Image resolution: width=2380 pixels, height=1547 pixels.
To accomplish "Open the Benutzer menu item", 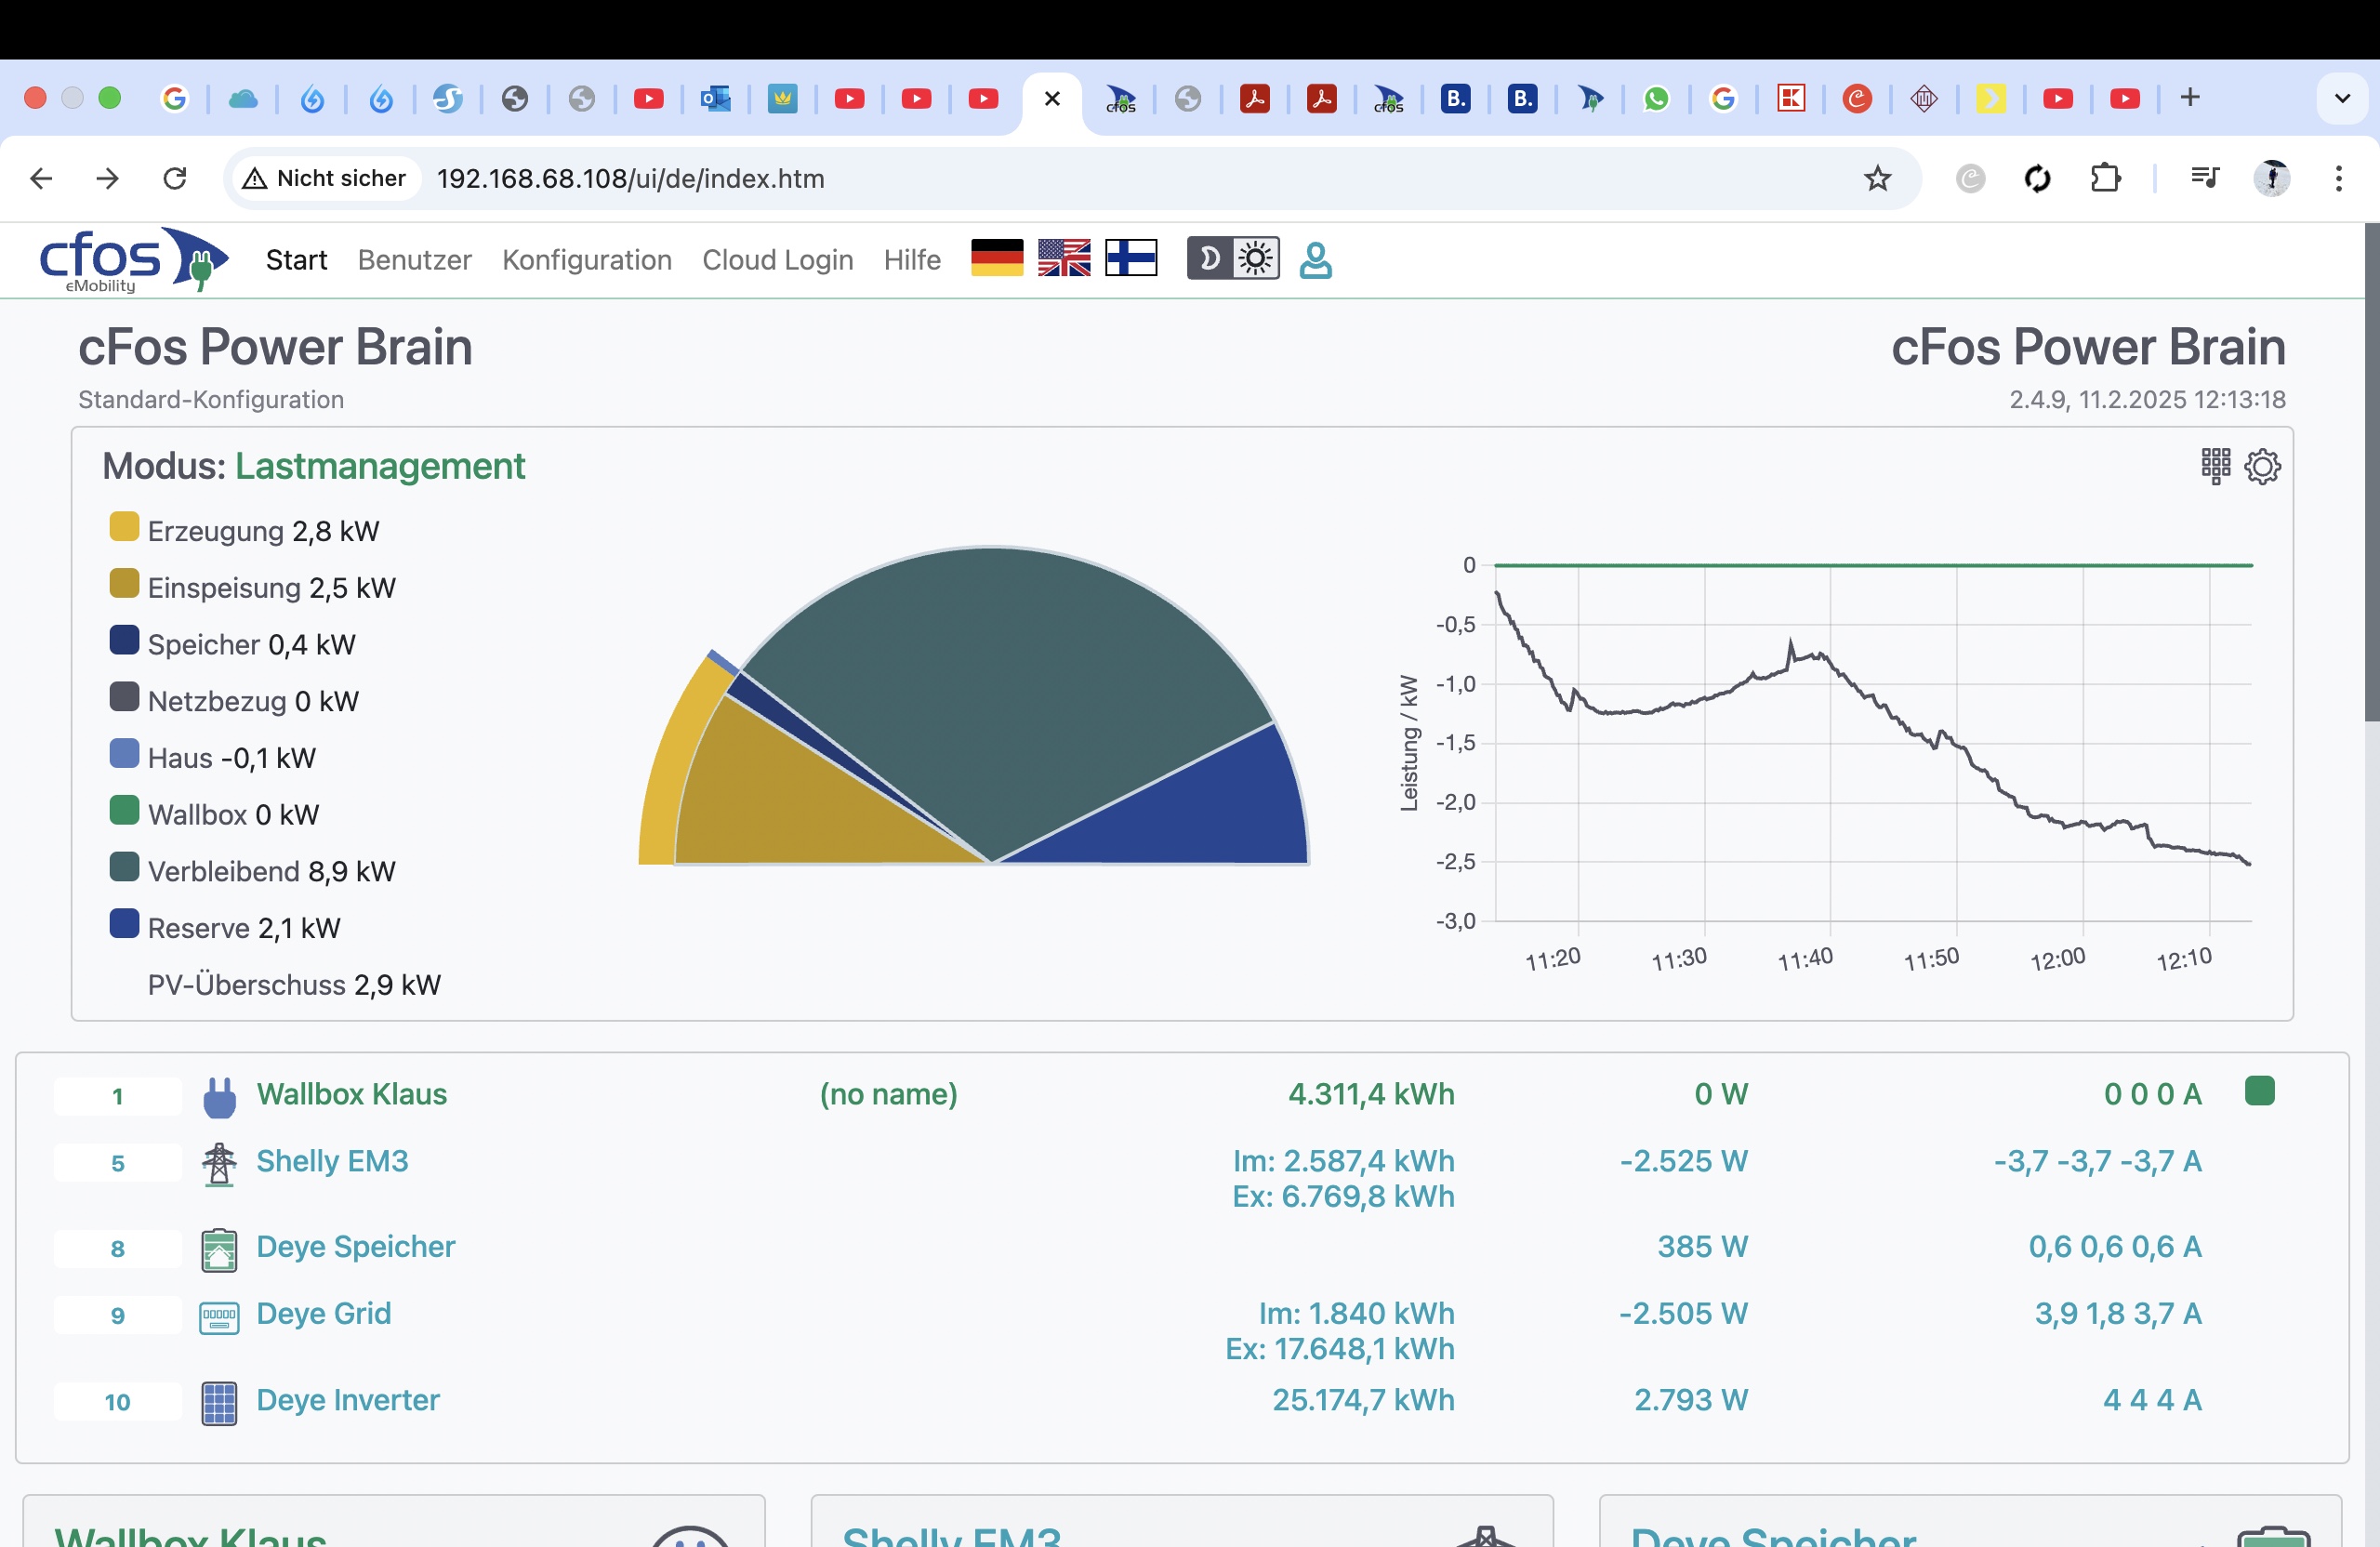I will pos(414,260).
